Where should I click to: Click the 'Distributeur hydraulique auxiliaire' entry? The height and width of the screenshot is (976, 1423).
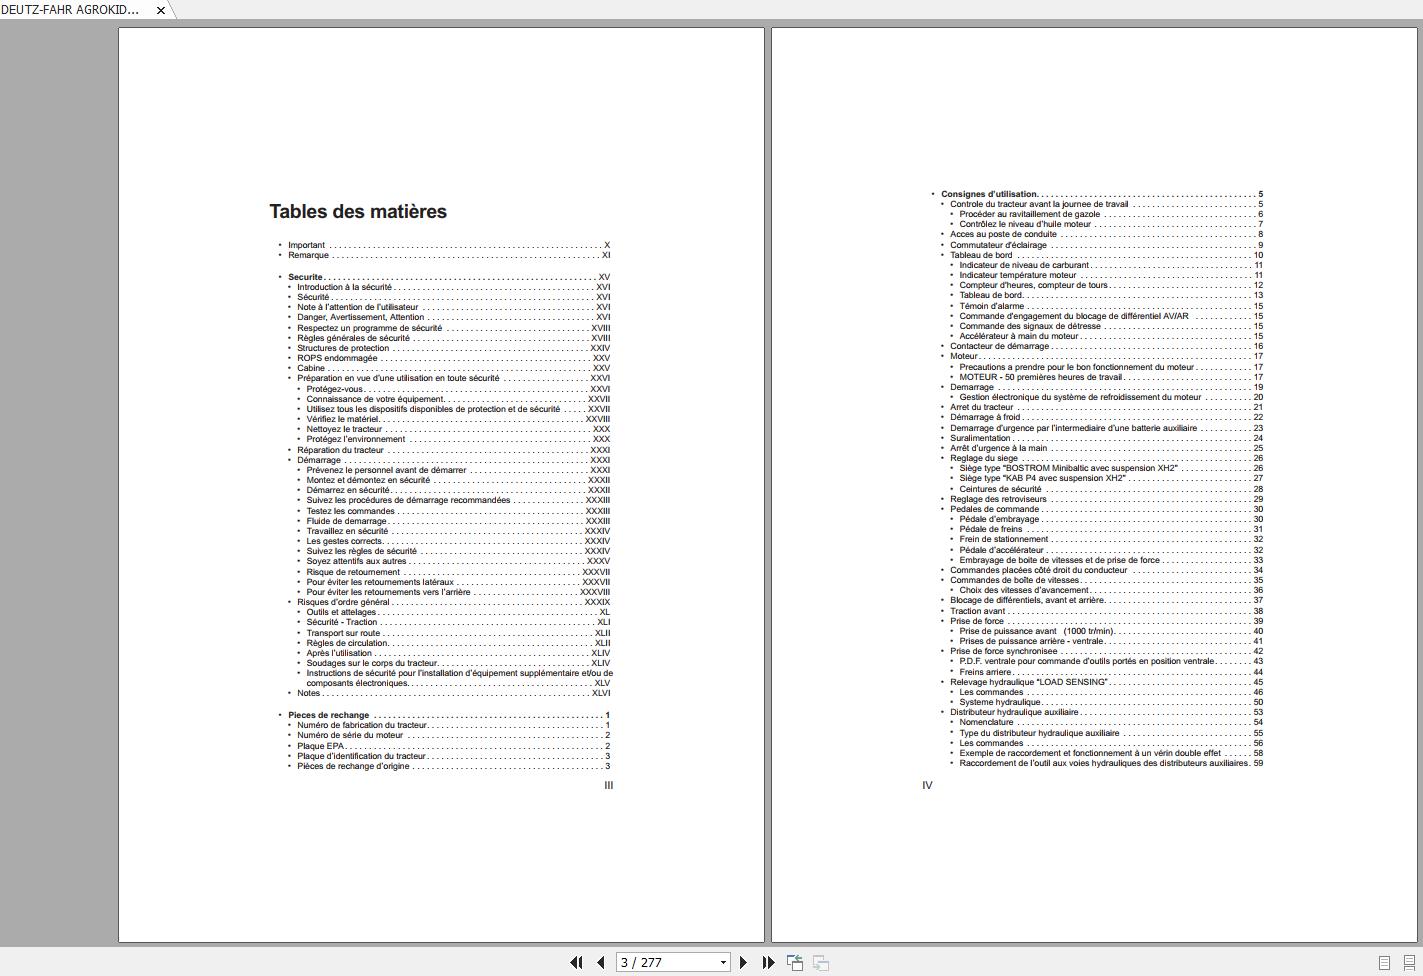click(x=1014, y=712)
